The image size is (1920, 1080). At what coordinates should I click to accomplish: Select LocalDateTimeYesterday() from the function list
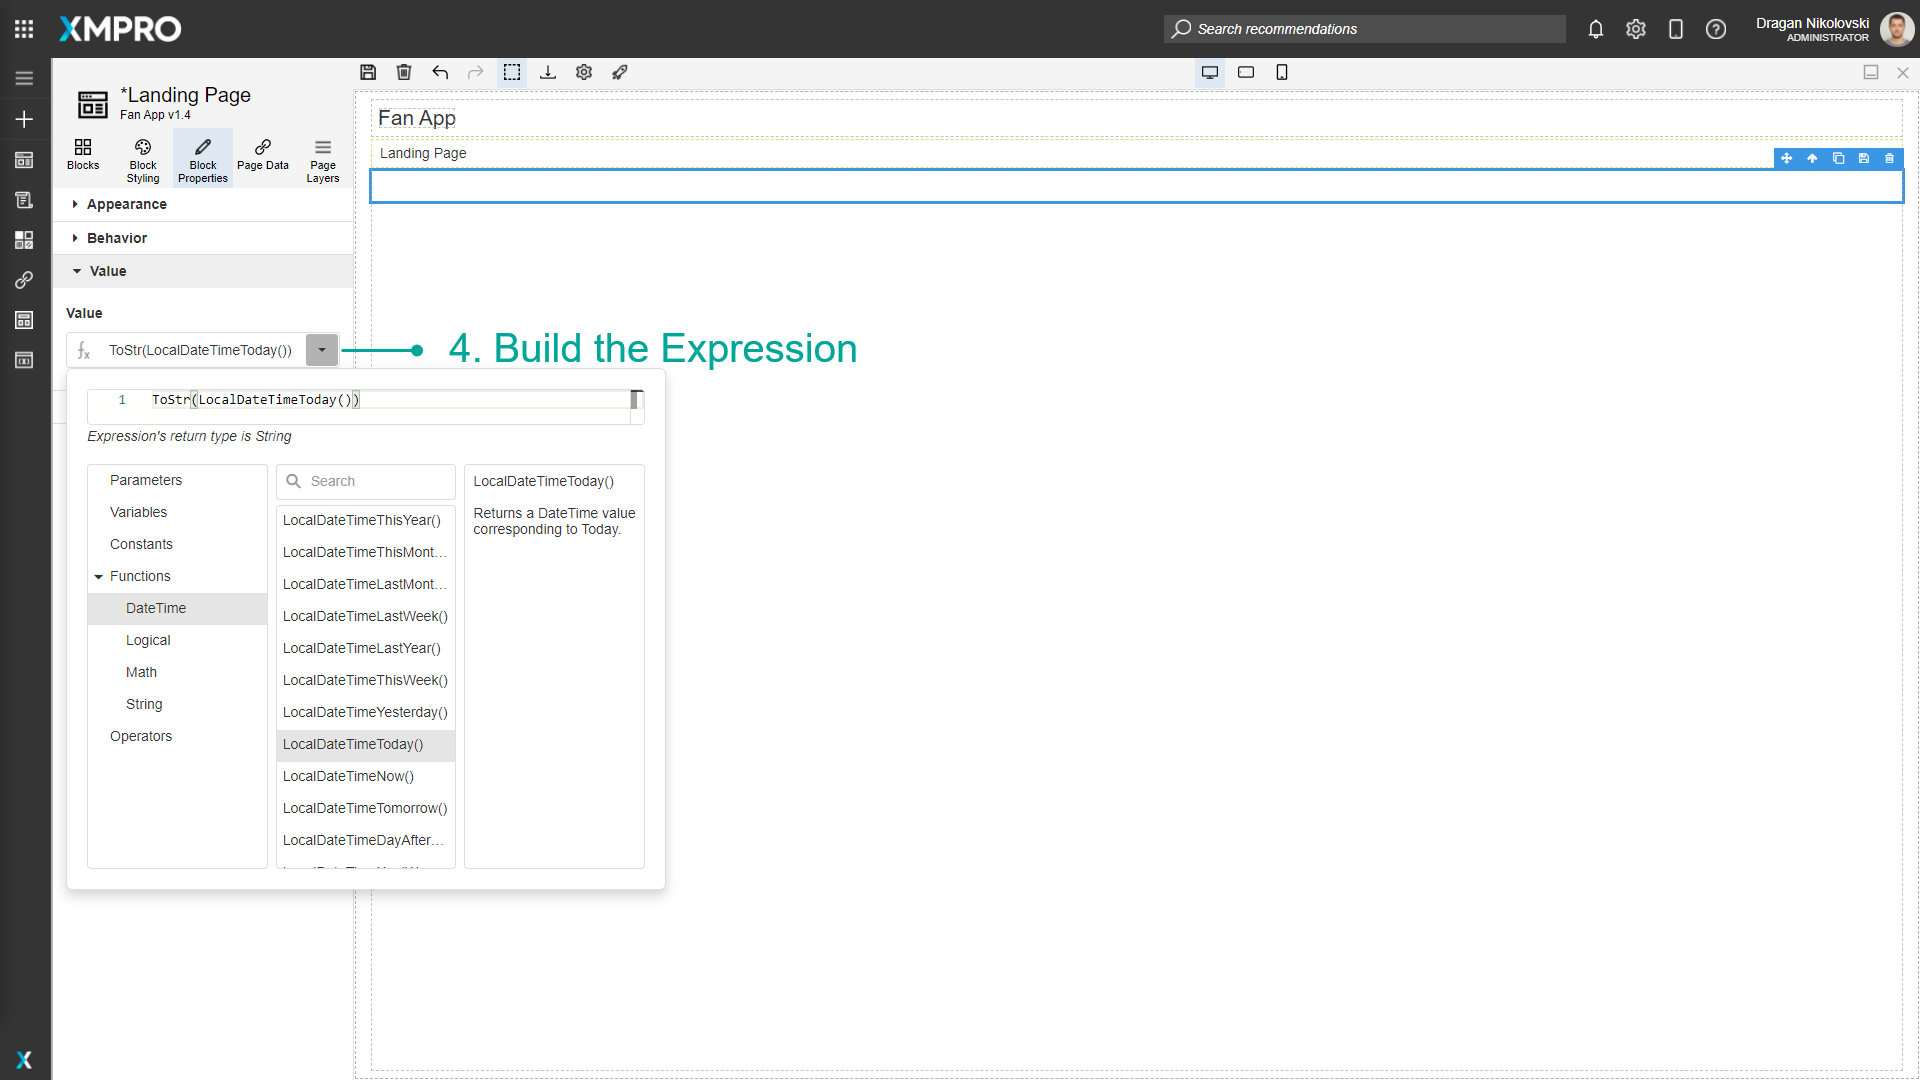(365, 712)
